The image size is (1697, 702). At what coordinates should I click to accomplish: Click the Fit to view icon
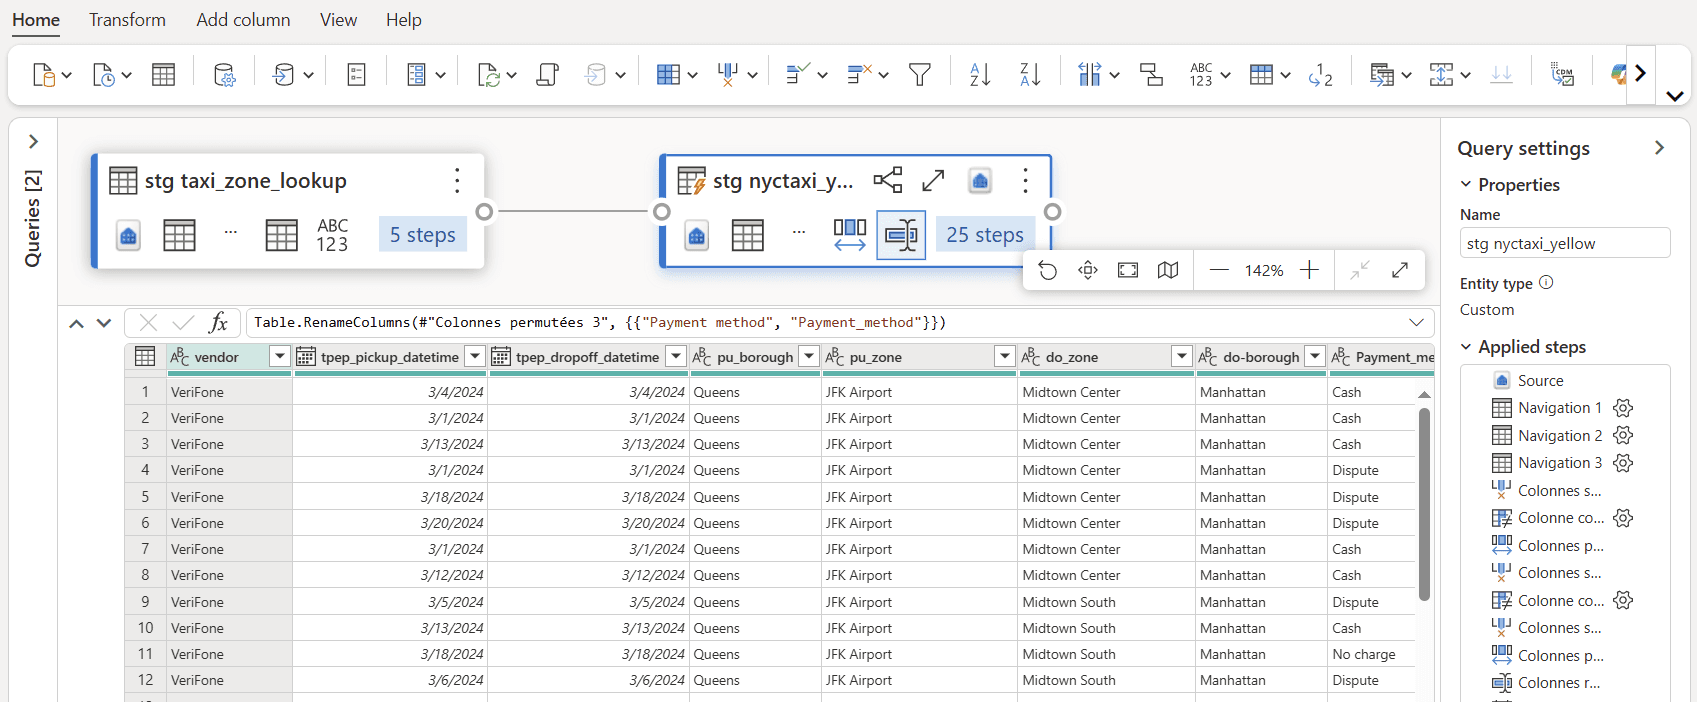[x=1127, y=270]
